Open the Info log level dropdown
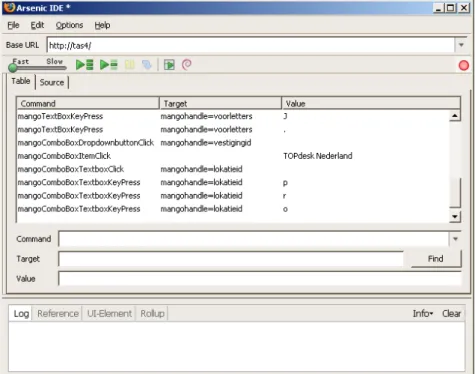 click(x=423, y=313)
